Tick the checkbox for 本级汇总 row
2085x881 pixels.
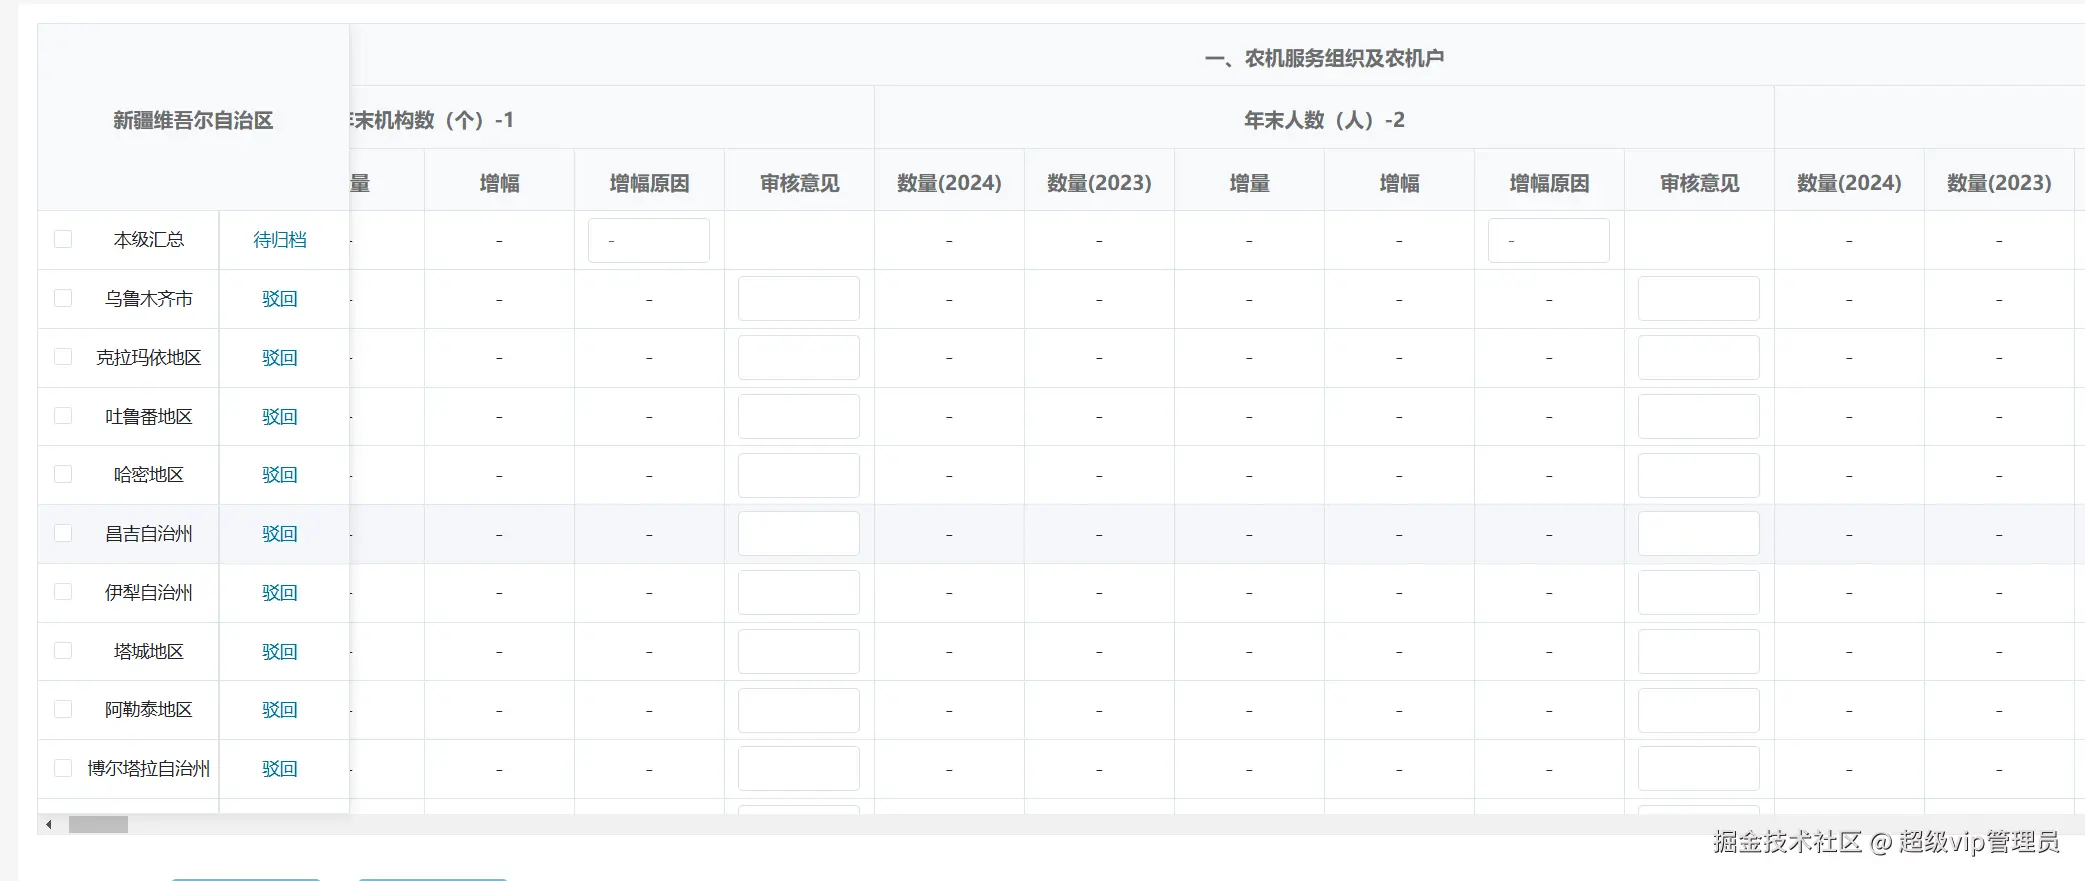coord(63,239)
